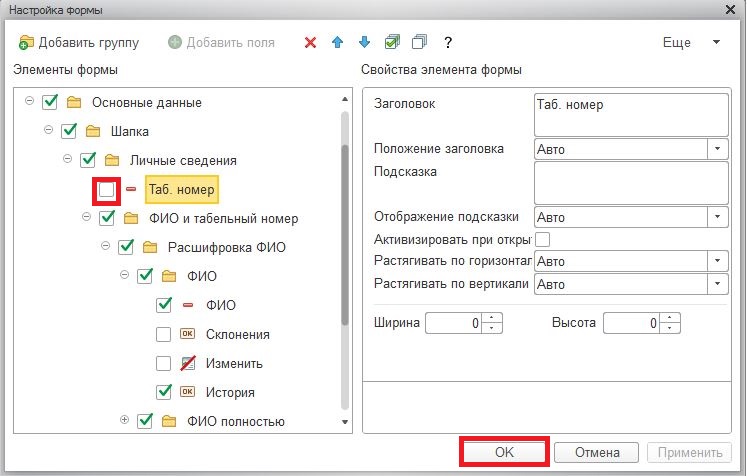747x476 pixels.
Task: Click the Изменить crossed picture icon
Action: (x=188, y=363)
